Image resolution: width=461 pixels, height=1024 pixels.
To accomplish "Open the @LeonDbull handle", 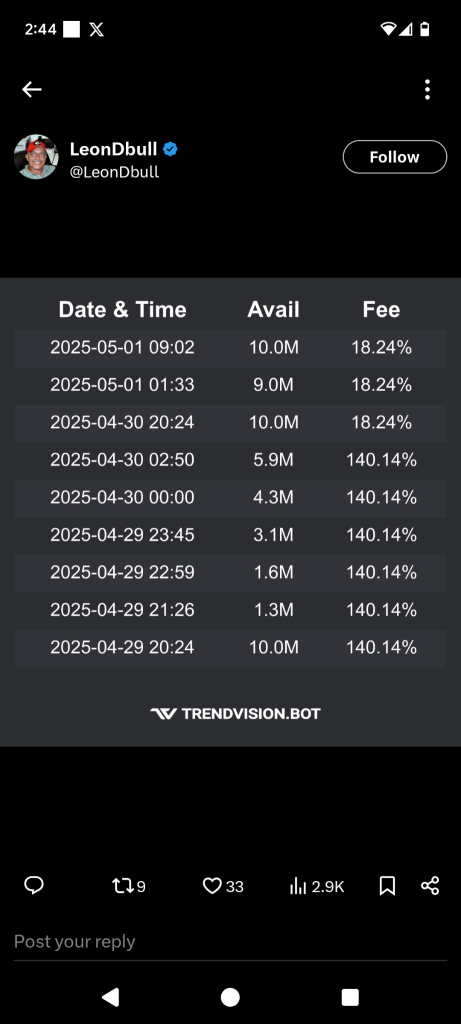I will (114, 172).
